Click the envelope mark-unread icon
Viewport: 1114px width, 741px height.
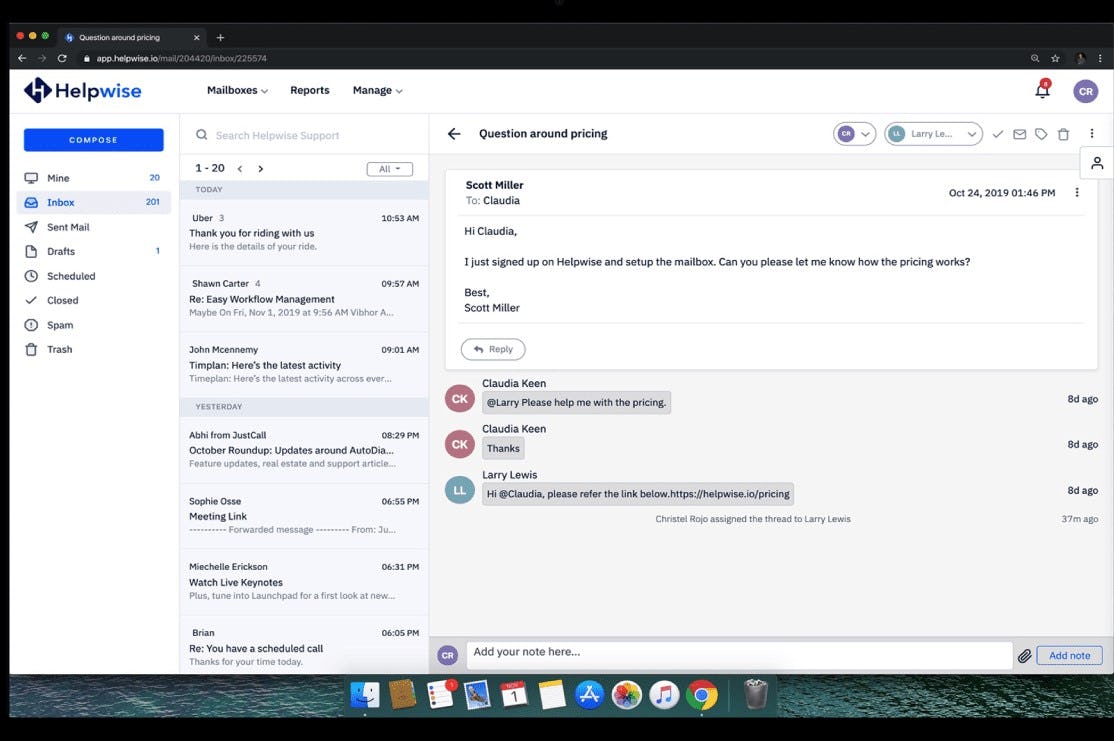[1020, 134]
